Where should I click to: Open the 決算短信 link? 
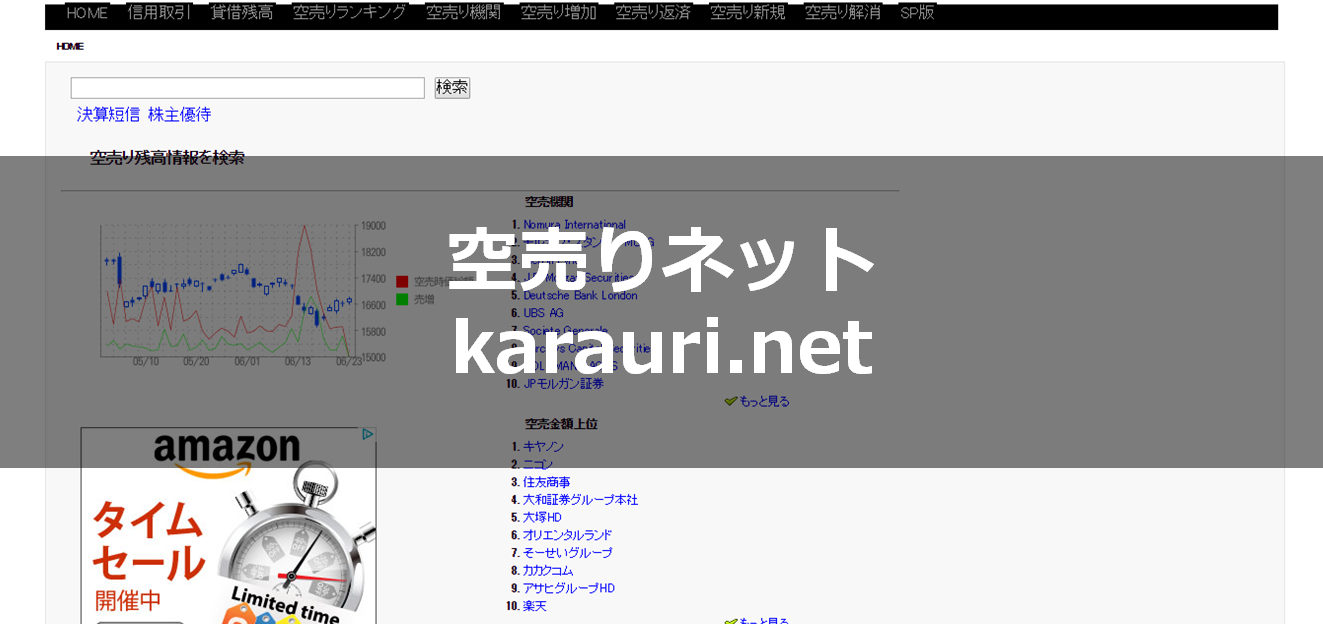coord(109,115)
